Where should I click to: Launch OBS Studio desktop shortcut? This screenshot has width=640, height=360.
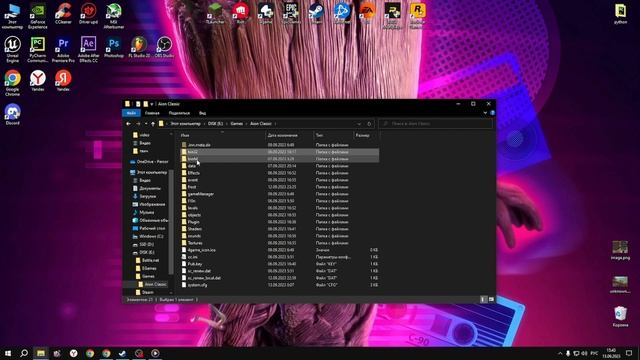(164, 48)
